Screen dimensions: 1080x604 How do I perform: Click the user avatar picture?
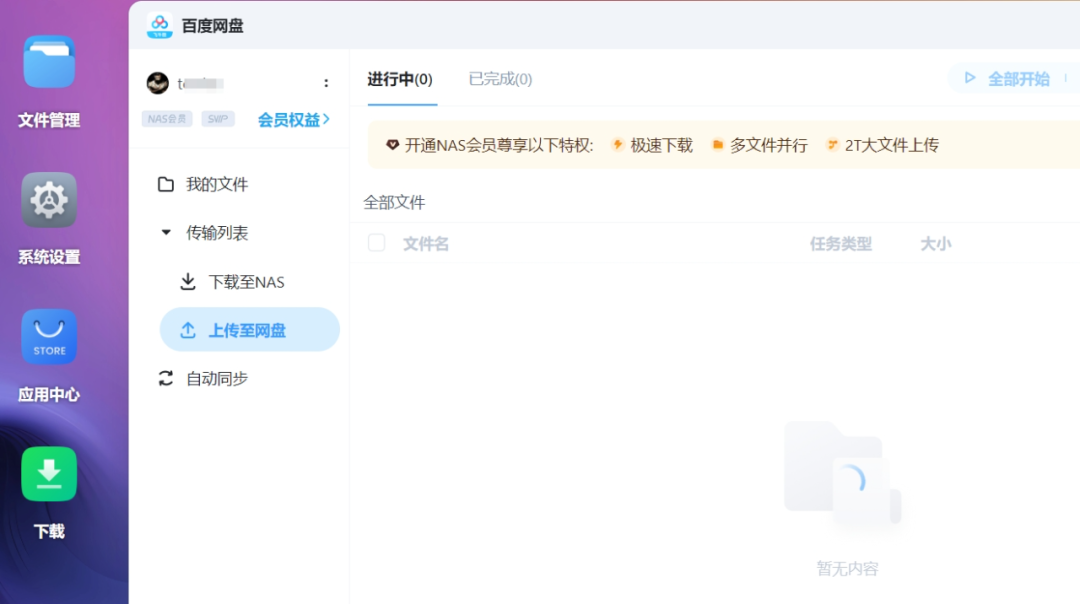158,83
